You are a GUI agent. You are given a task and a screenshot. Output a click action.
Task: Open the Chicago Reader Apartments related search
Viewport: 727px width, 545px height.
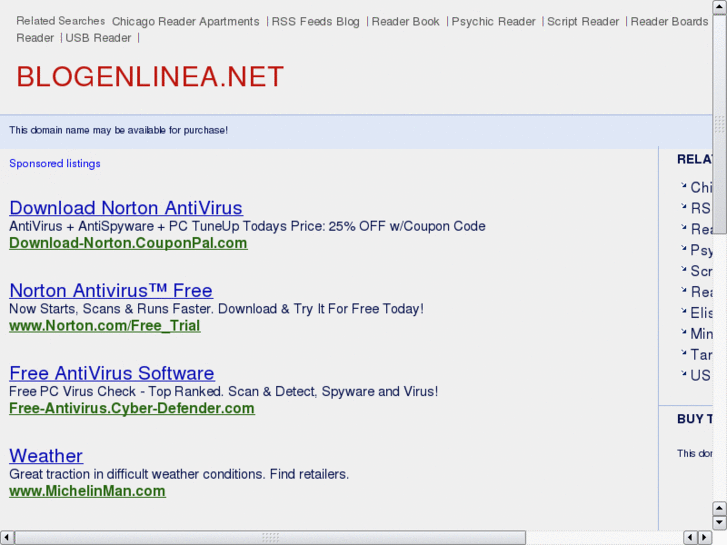click(185, 22)
